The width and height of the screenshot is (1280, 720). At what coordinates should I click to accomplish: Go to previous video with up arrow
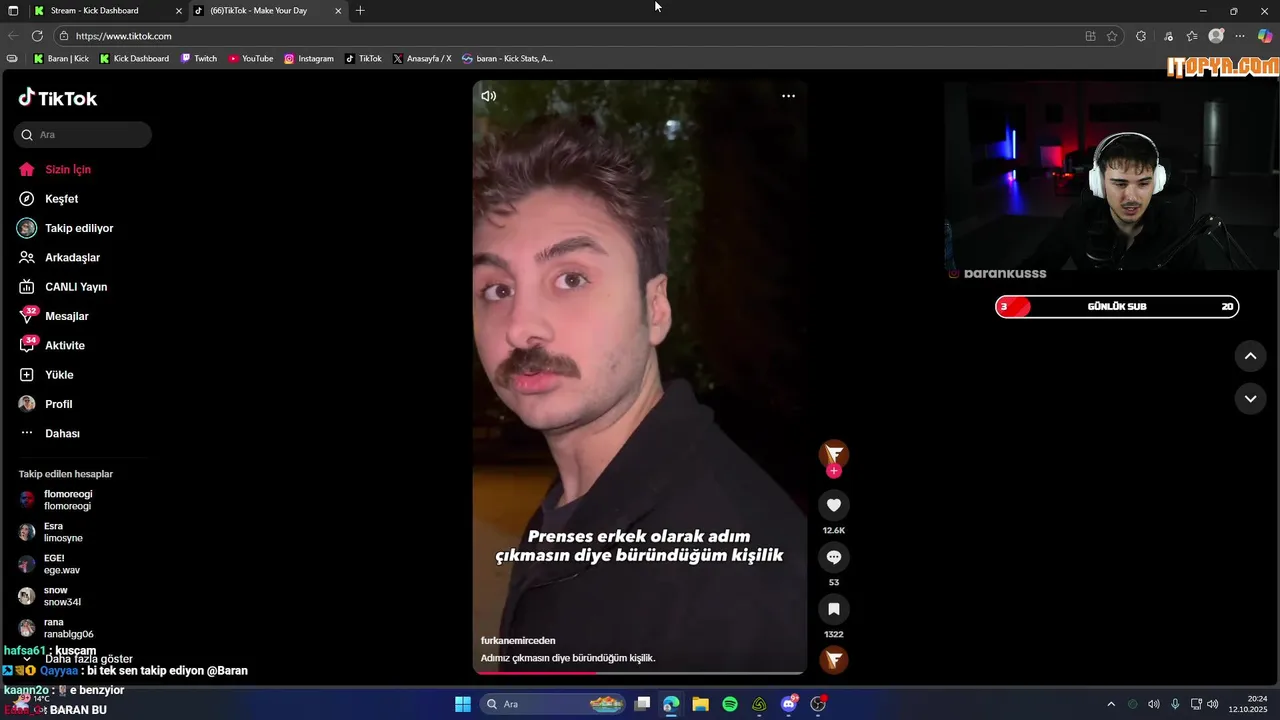pyautogui.click(x=1250, y=356)
